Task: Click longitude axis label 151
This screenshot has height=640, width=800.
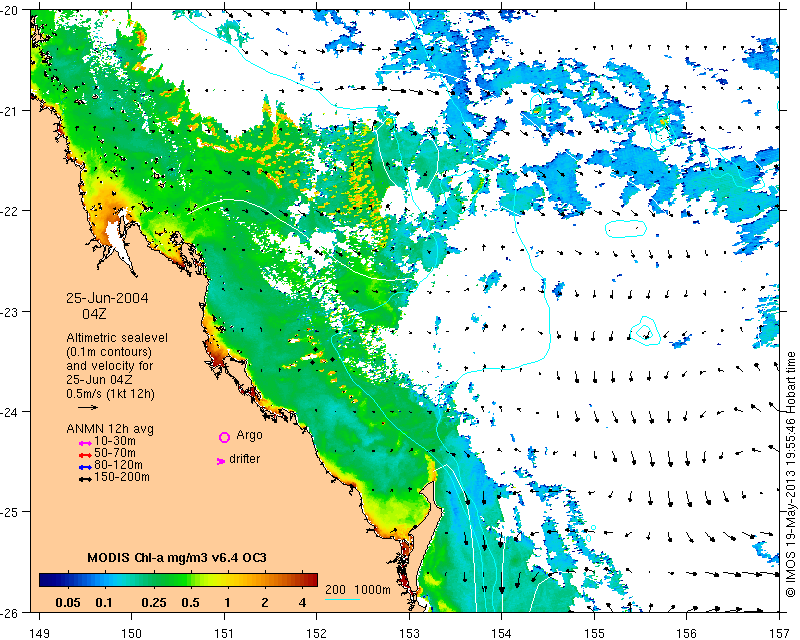Action: [x=224, y=633]
